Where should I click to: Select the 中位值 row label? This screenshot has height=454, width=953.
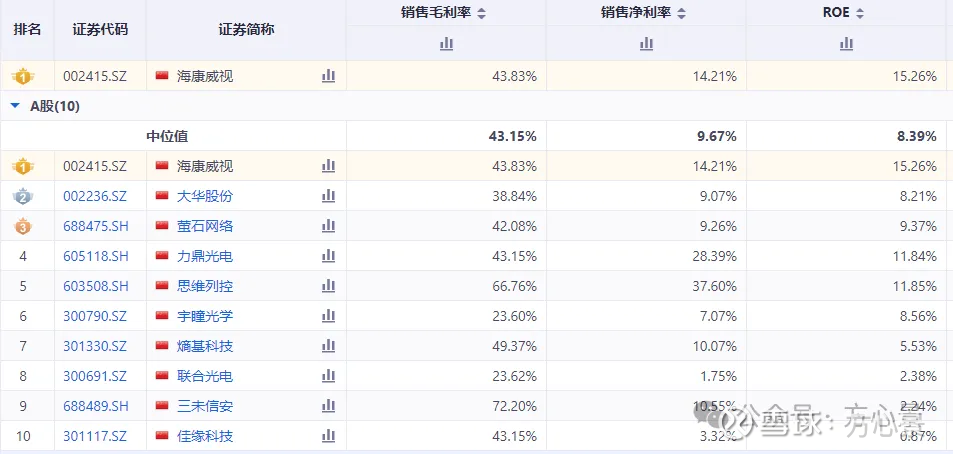point(167,136)
